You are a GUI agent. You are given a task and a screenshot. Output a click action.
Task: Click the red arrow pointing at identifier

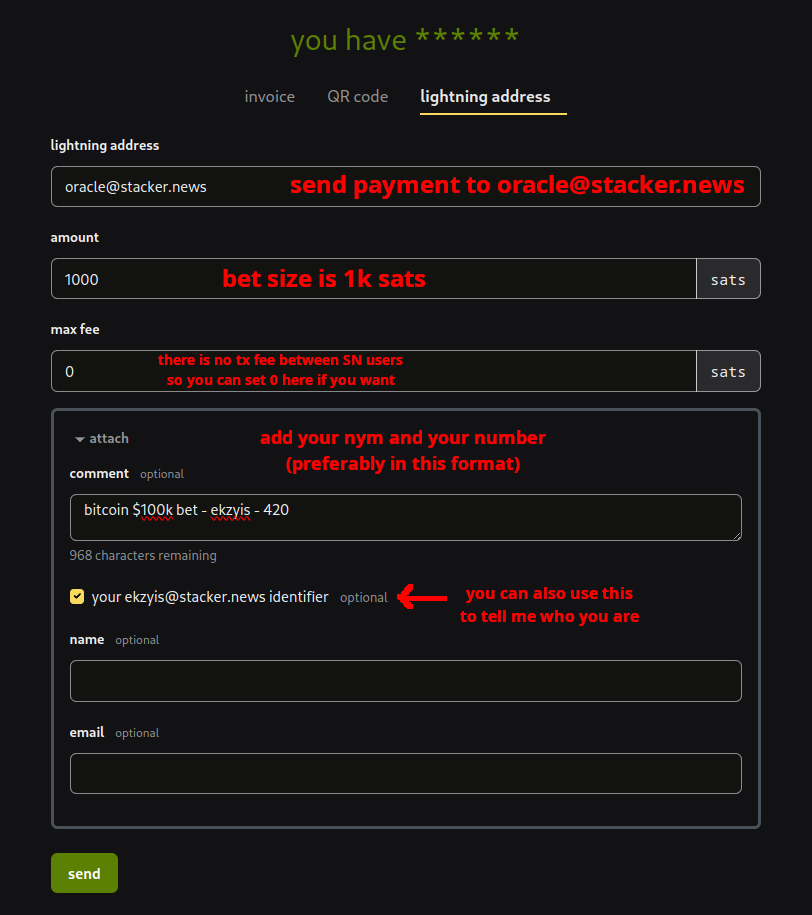click(x=422, y=598)
